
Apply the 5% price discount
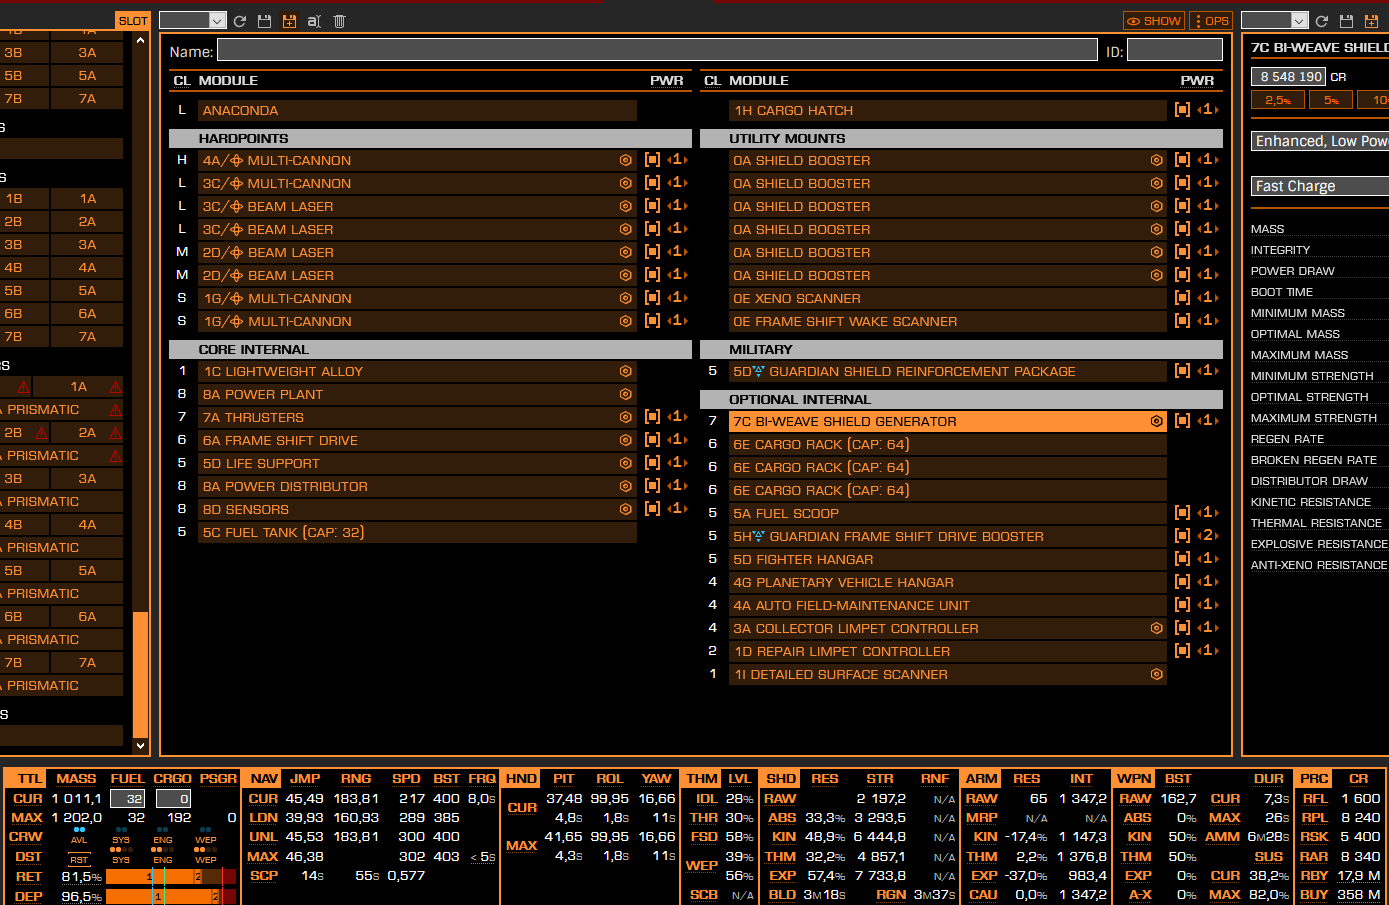point(1331,100)
